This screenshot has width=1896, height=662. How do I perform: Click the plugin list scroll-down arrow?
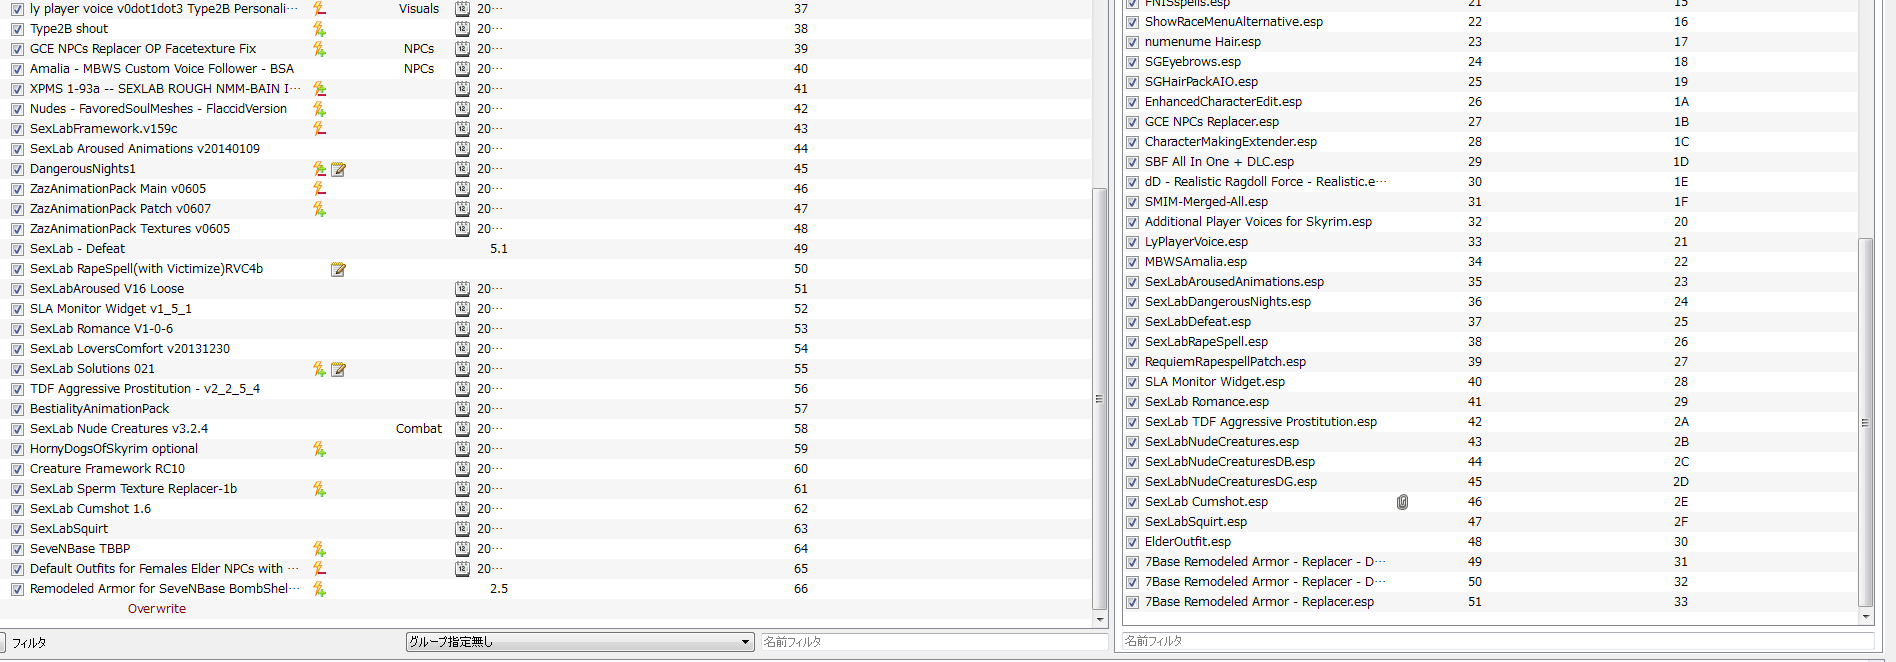pyautogui.click(x=1865, y=617)
